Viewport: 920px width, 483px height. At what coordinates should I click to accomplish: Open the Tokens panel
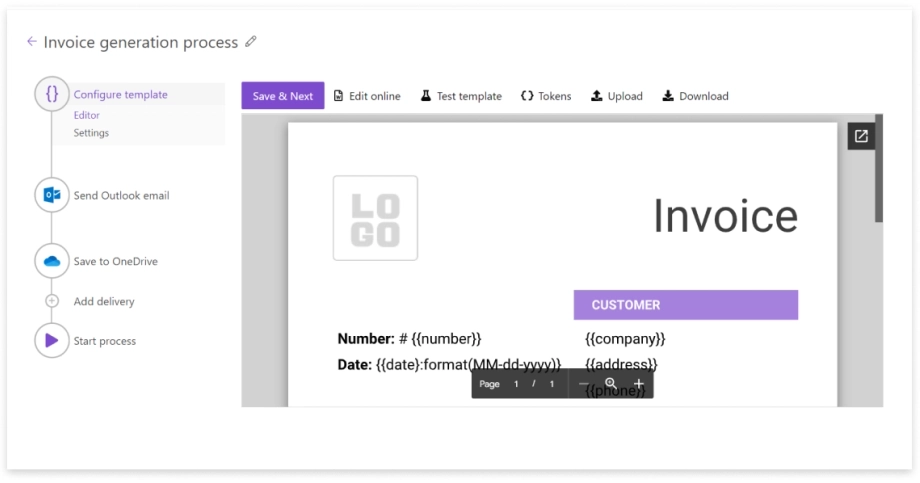coord(546,96)
